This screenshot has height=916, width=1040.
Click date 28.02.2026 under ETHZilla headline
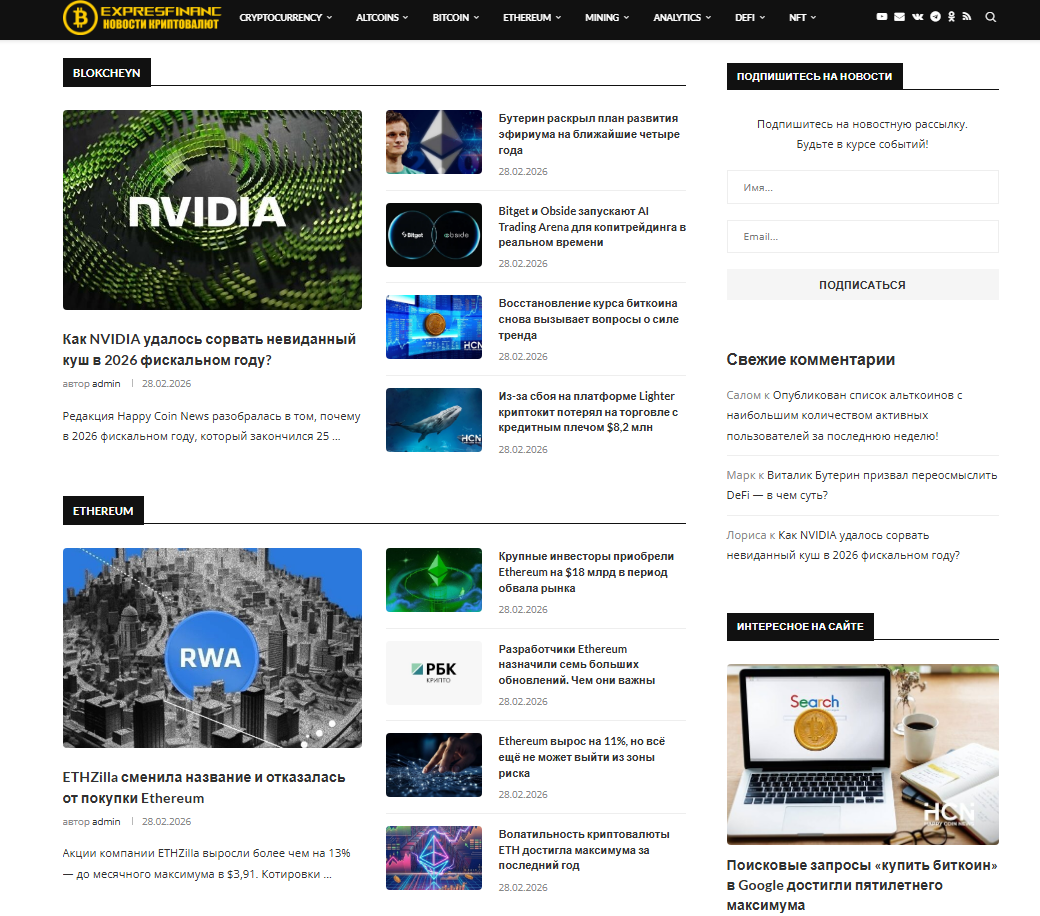click(166, 821)
